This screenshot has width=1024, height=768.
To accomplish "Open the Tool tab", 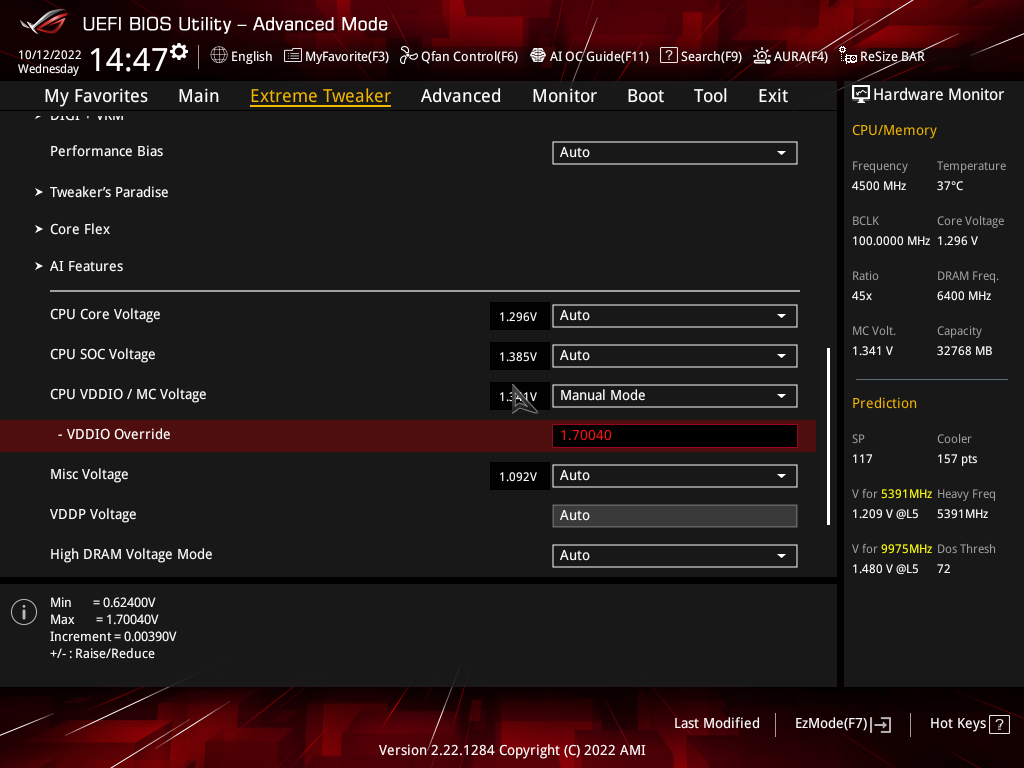I will click(711, 96).
